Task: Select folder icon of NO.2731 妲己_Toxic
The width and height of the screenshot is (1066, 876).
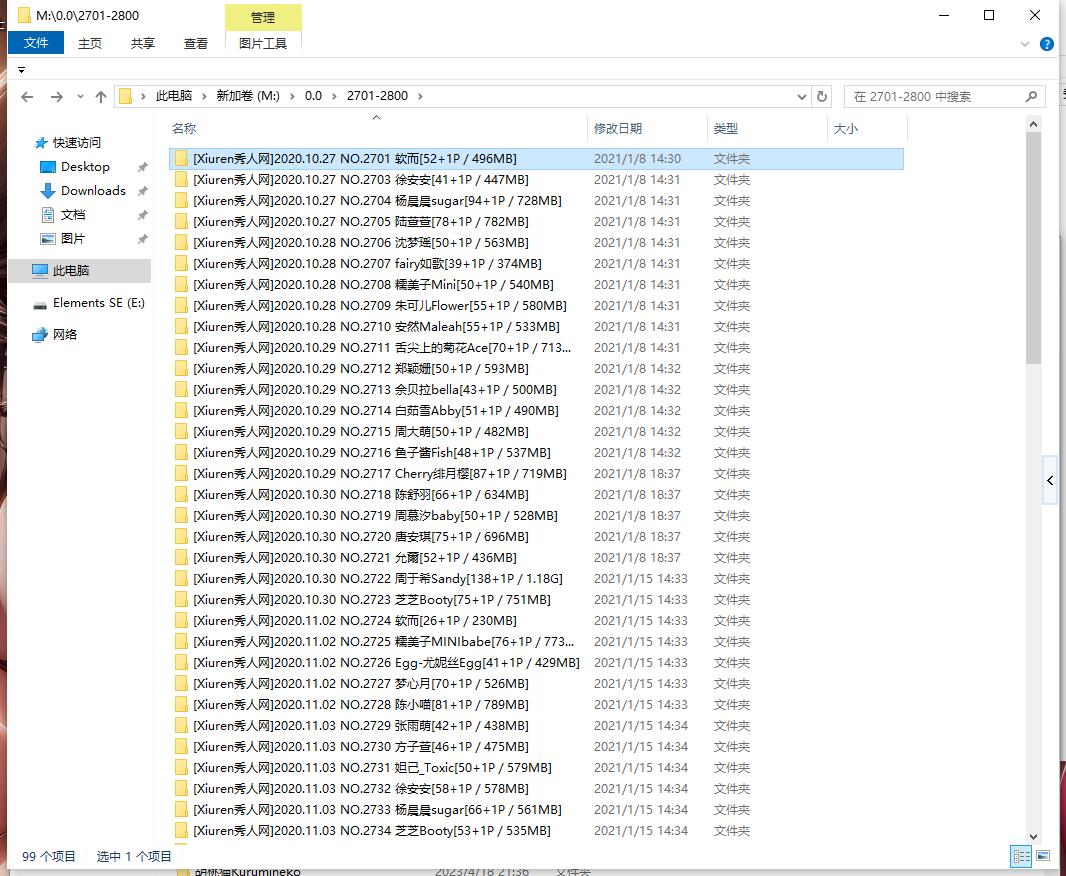Action: pyautogui.click(x=181, y=768)
